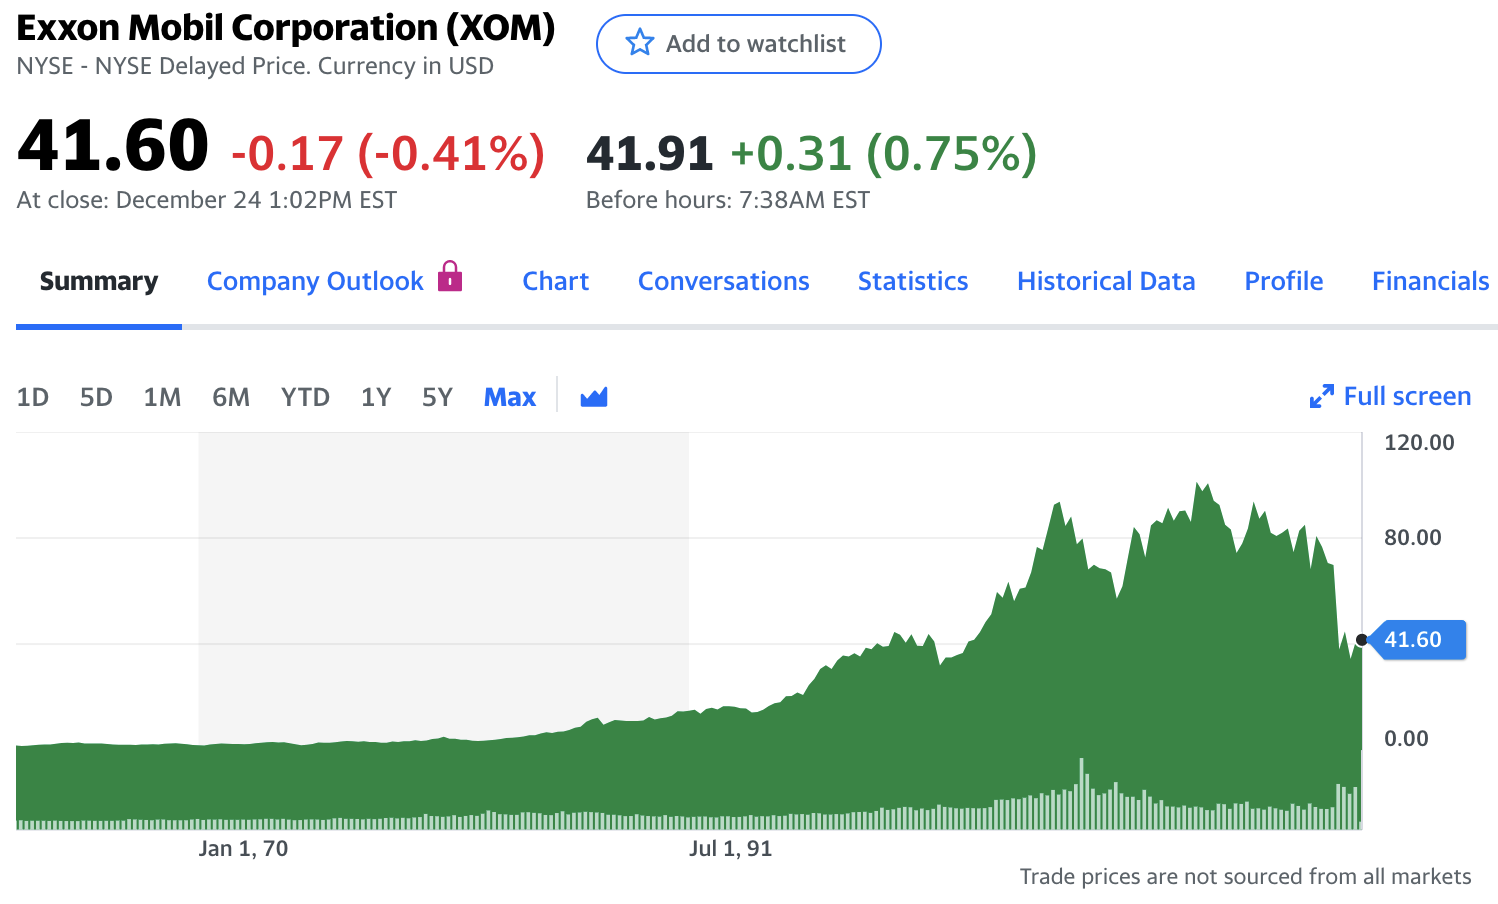Click the large 41.60 closing price

[113, 145]
